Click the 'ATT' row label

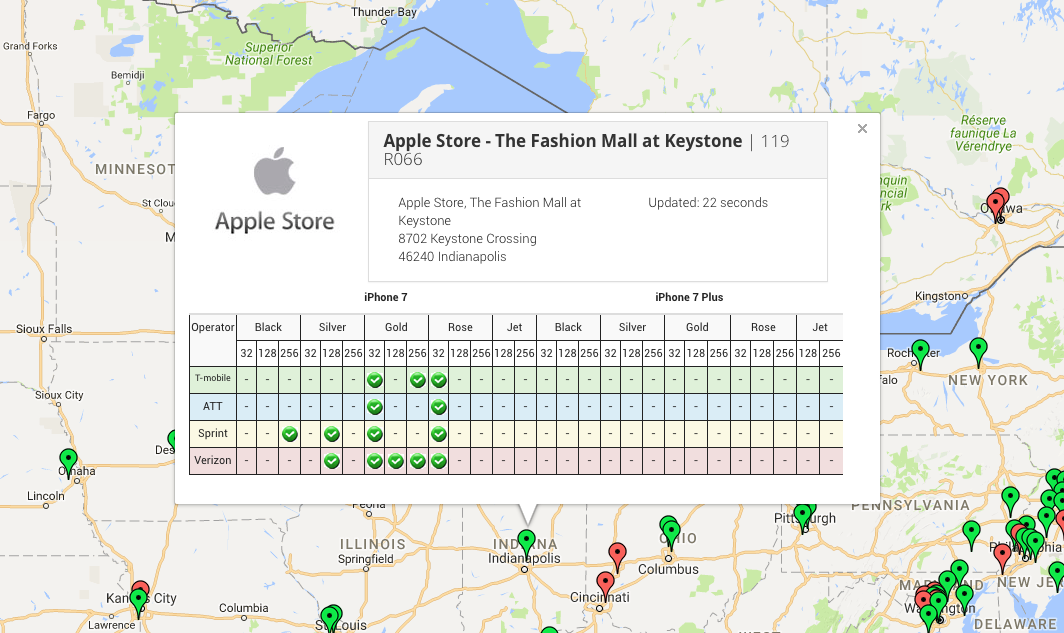212,406
